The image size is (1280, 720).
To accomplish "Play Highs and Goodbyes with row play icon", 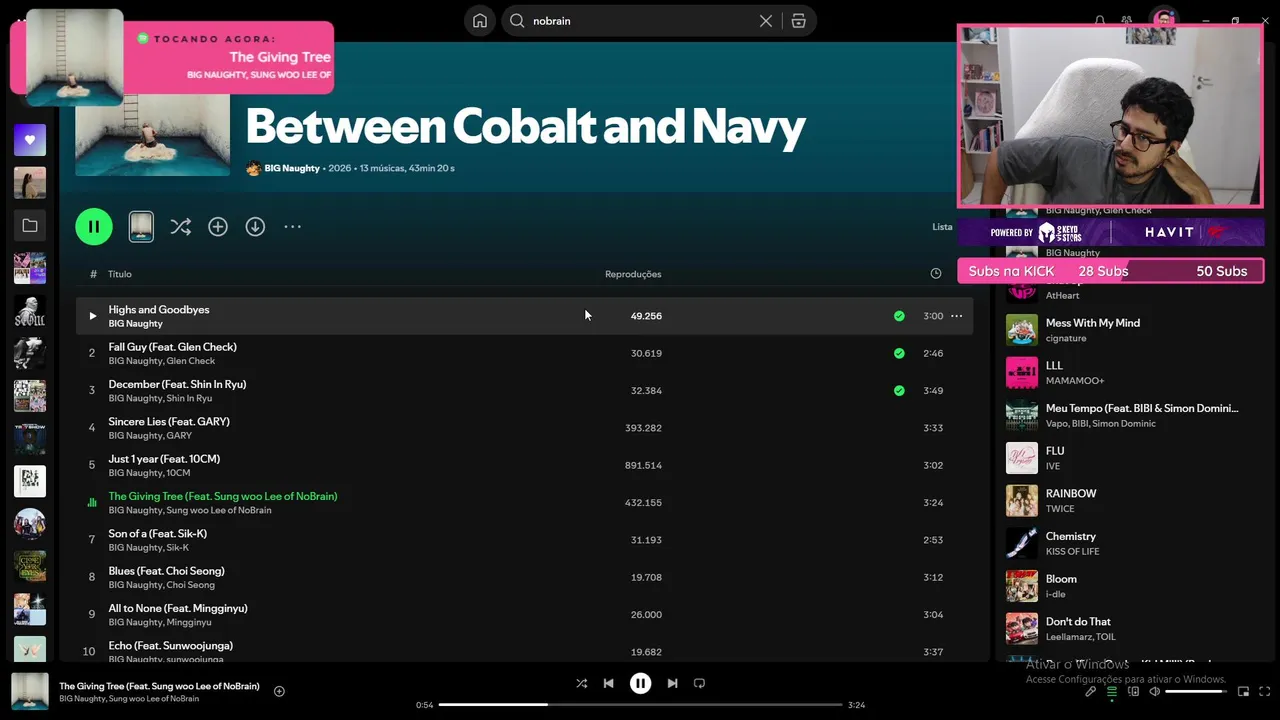I will (92, 316).
